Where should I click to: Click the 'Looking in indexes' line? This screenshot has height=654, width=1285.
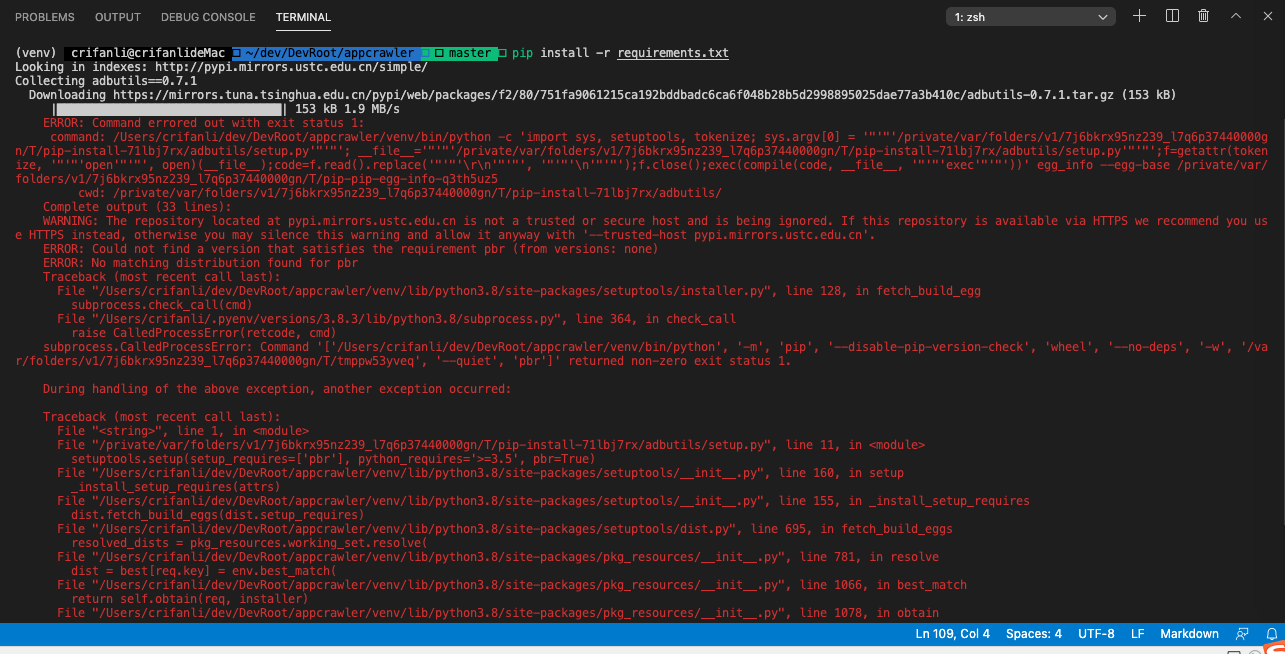pyautogui.click(x=221, y=67)
